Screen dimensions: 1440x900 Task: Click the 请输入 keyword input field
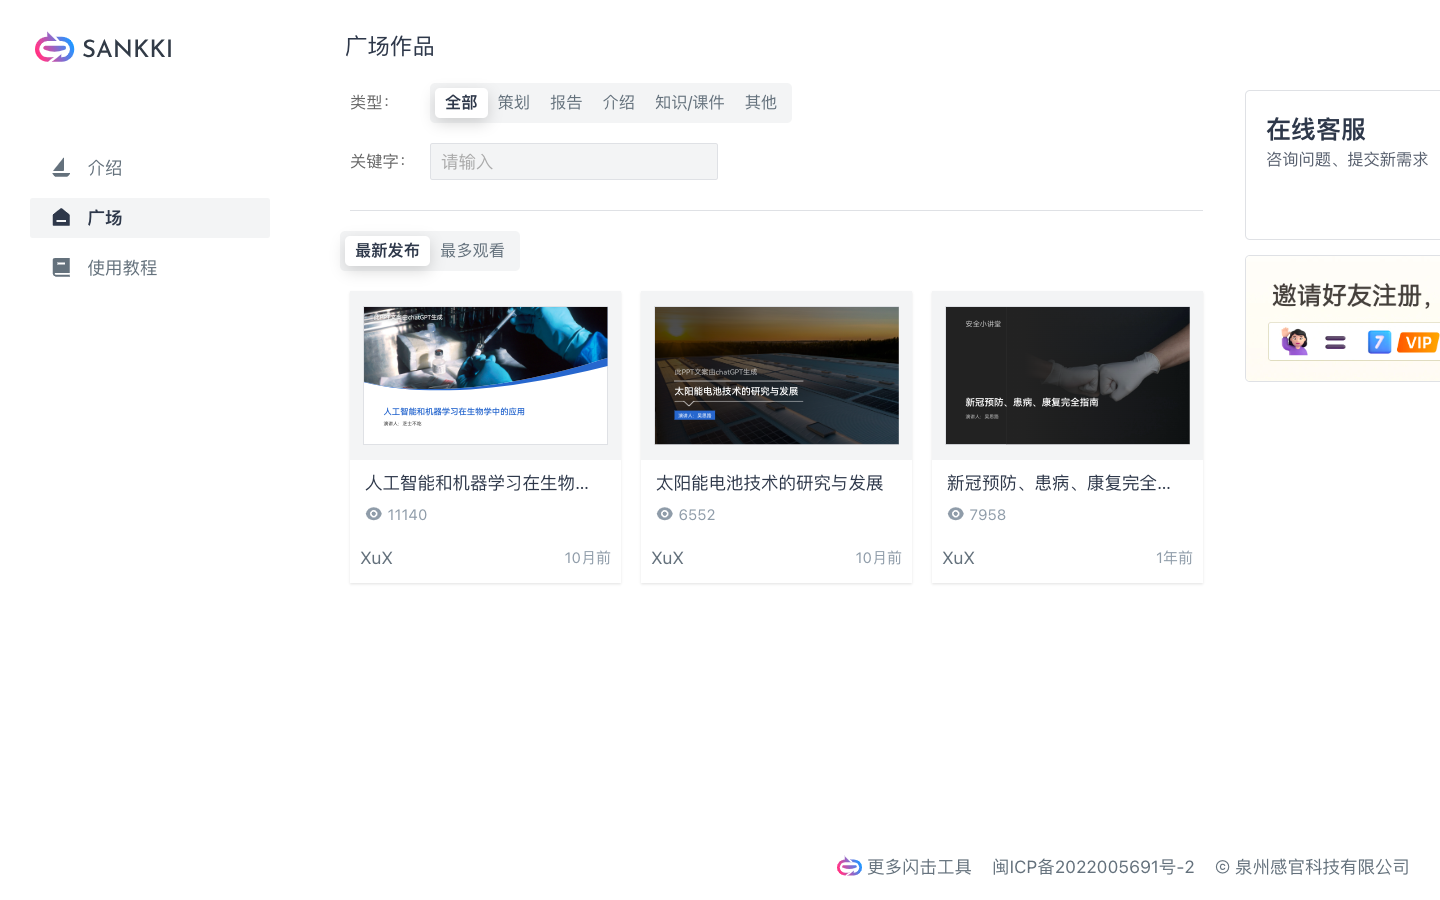573,161
